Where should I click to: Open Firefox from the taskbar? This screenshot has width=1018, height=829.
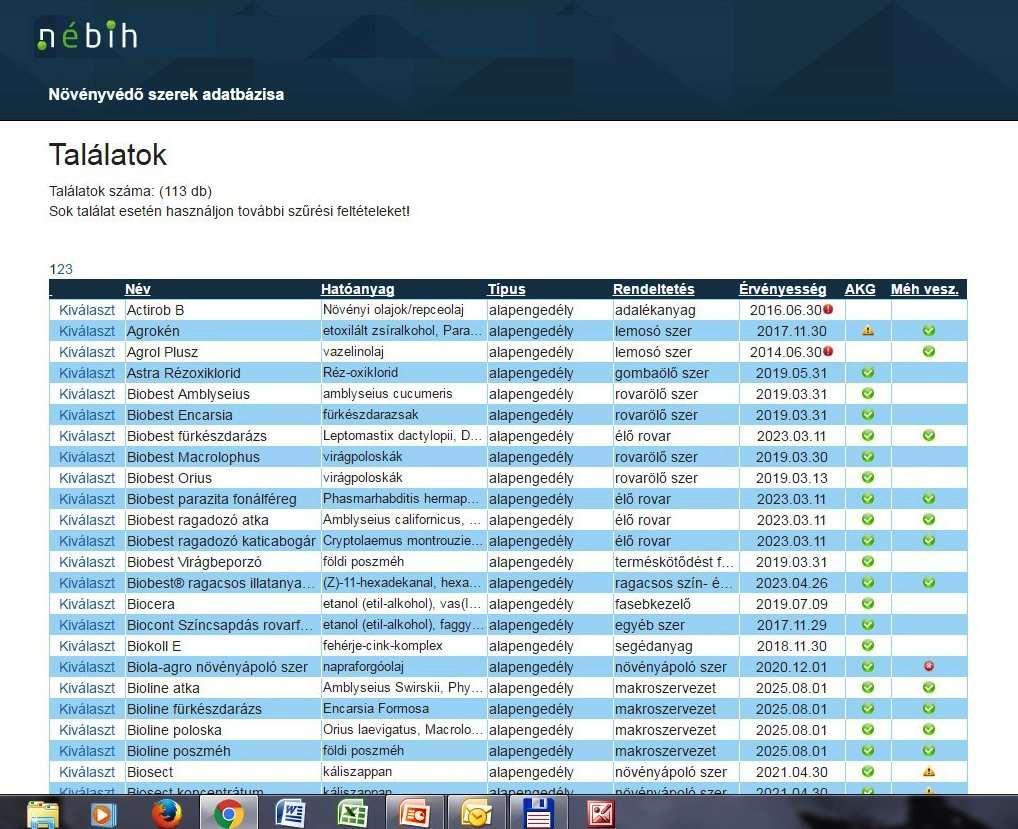[166, 814]
